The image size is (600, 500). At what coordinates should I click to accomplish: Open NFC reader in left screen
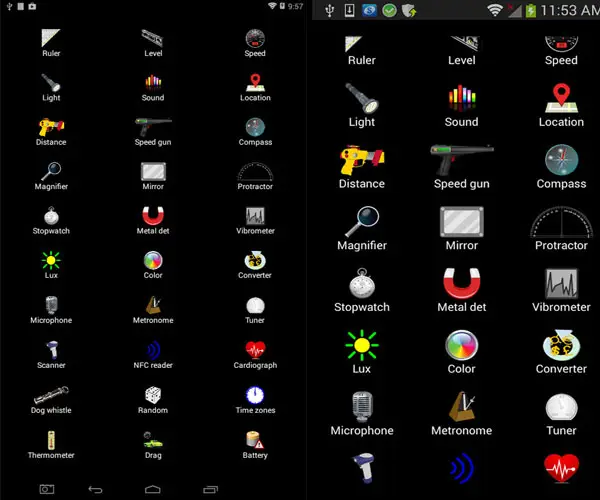pos(153,355)
